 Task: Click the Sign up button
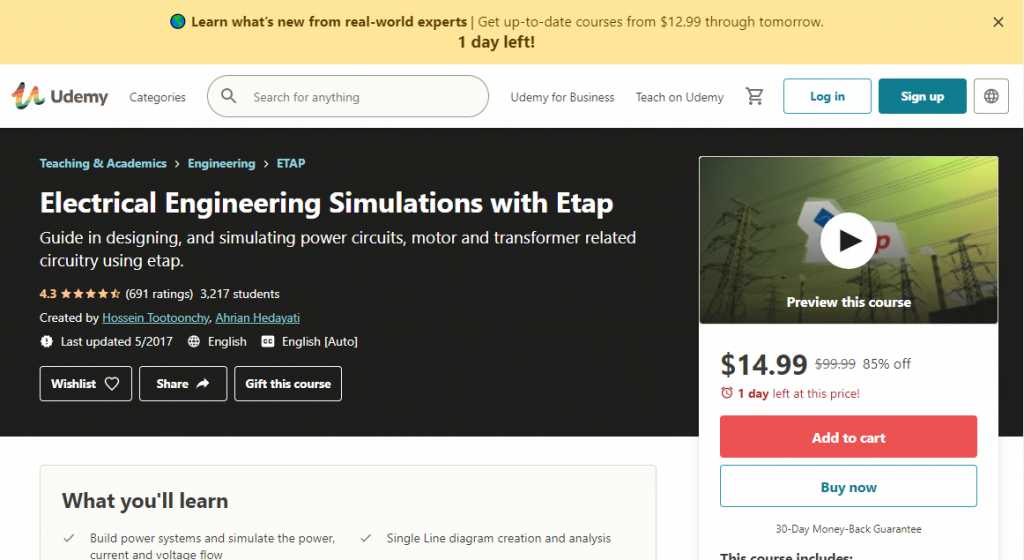point(922,97)
